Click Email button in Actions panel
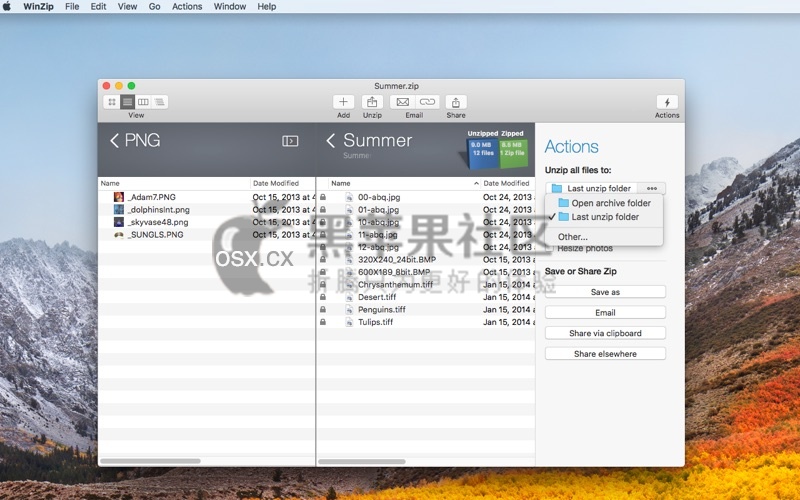Screen dimensions: 800x500 pos(605,312)
